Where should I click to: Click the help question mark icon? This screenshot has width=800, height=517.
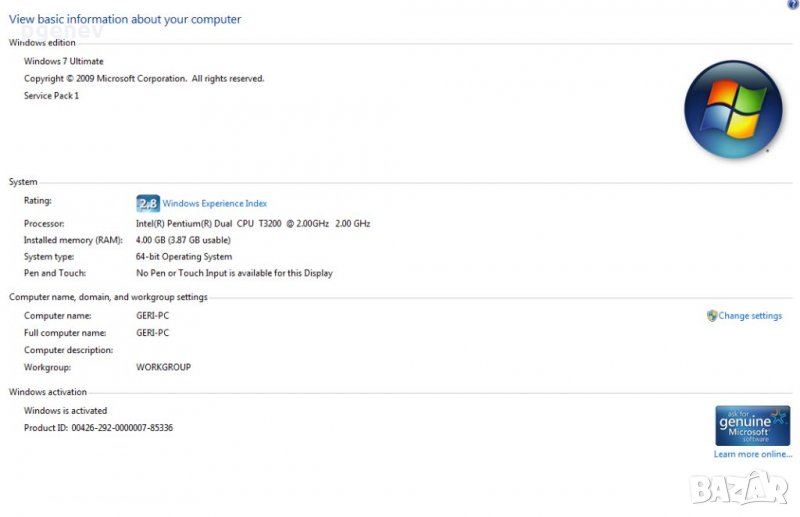[x=793, y=5]
